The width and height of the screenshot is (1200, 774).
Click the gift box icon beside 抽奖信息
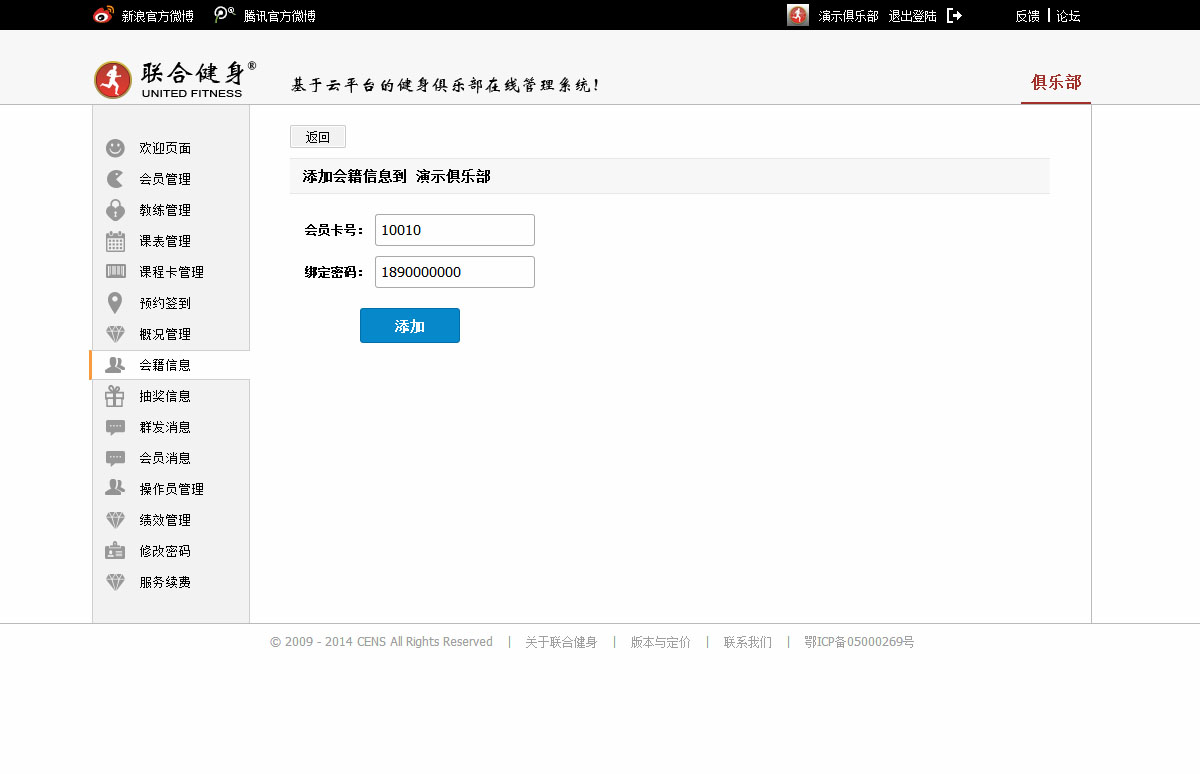115,396
